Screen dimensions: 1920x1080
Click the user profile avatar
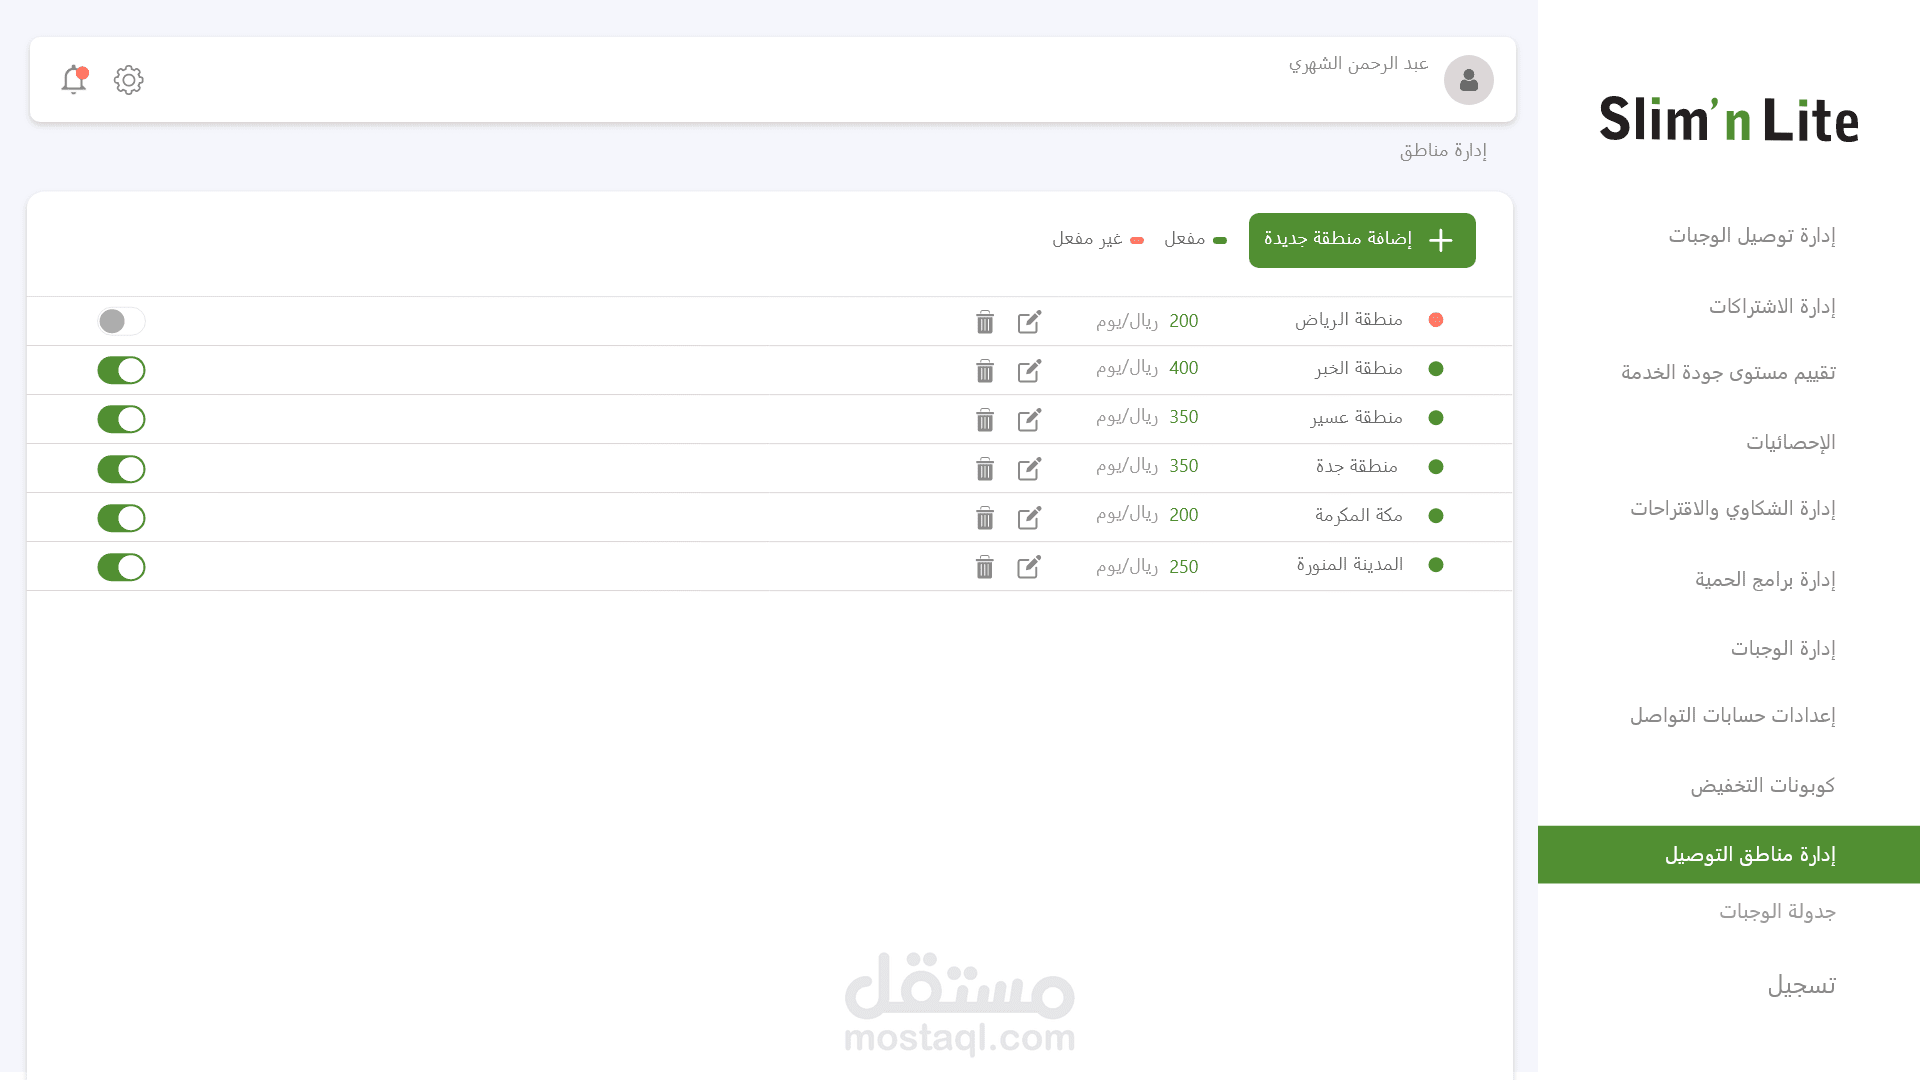(1468, 80)
